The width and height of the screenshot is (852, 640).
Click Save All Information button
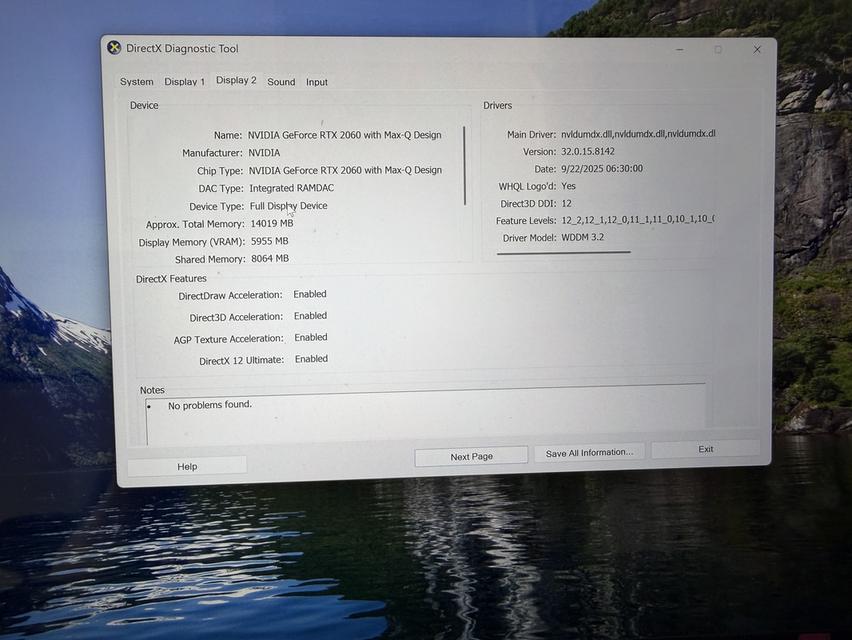pyautogui.click(x=589, y=453)
